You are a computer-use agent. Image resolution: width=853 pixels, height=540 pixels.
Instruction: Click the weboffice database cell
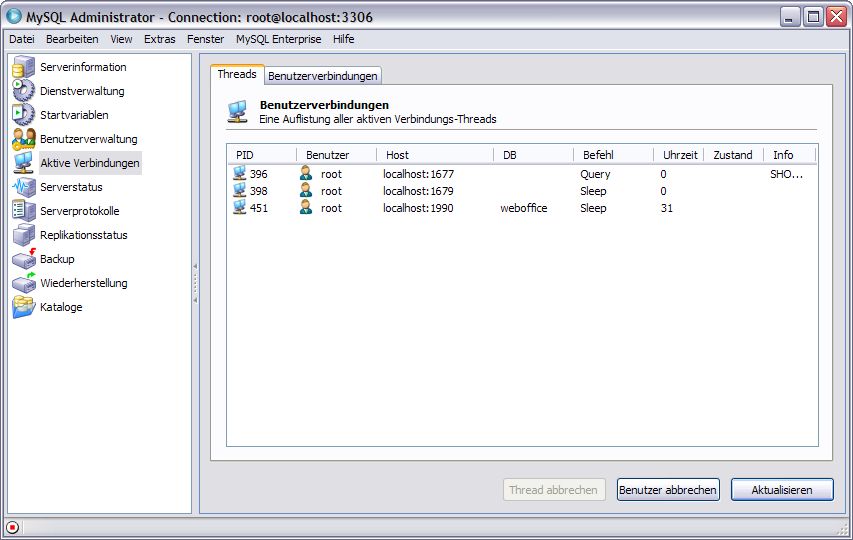point(524,207)
